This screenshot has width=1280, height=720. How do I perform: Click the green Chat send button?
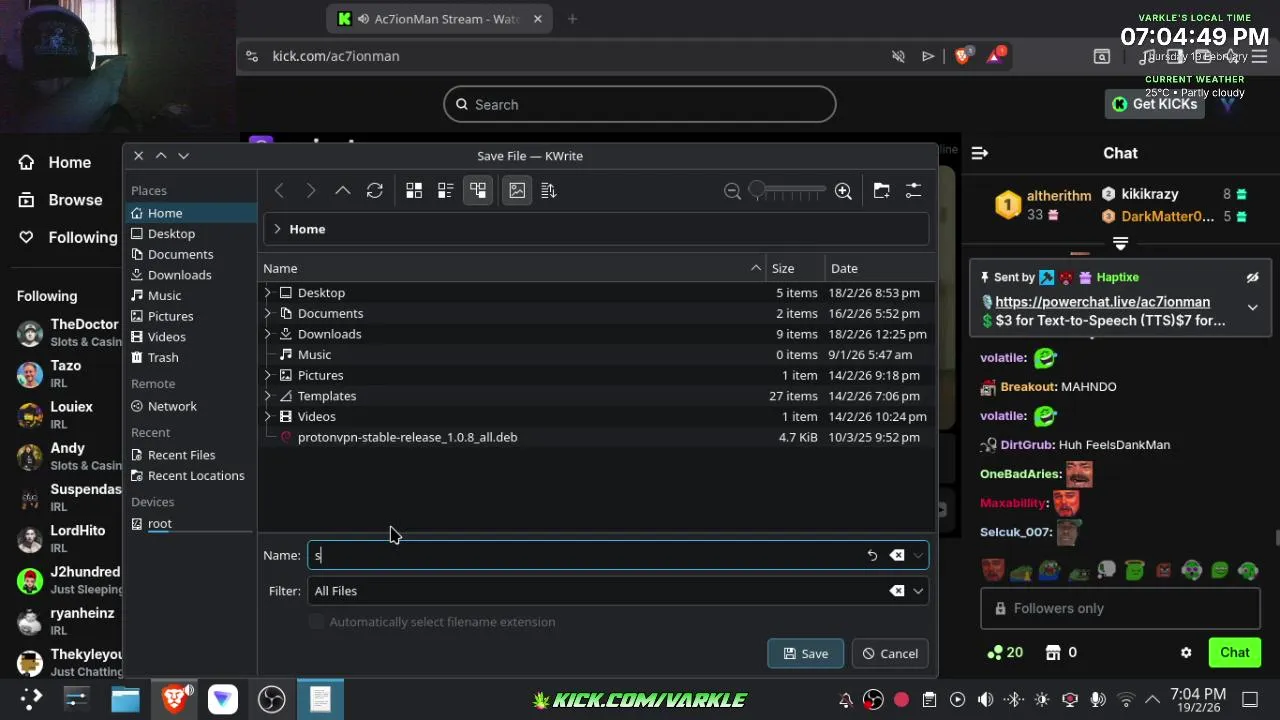[1234, 653]
